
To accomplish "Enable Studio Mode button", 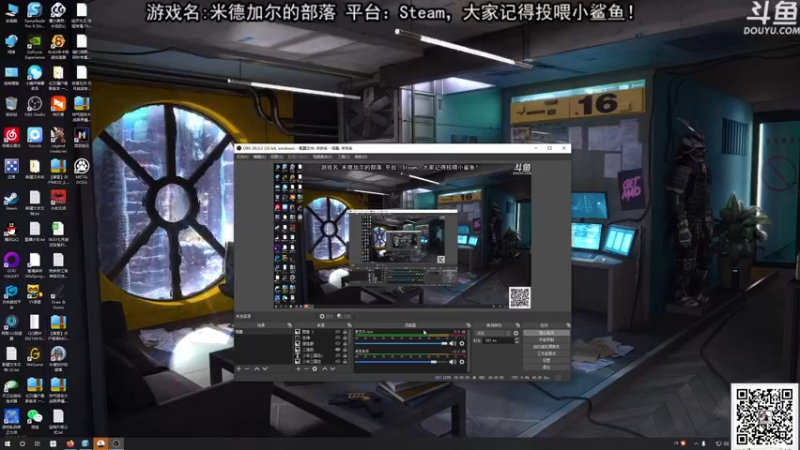I will tap(546, 354).
